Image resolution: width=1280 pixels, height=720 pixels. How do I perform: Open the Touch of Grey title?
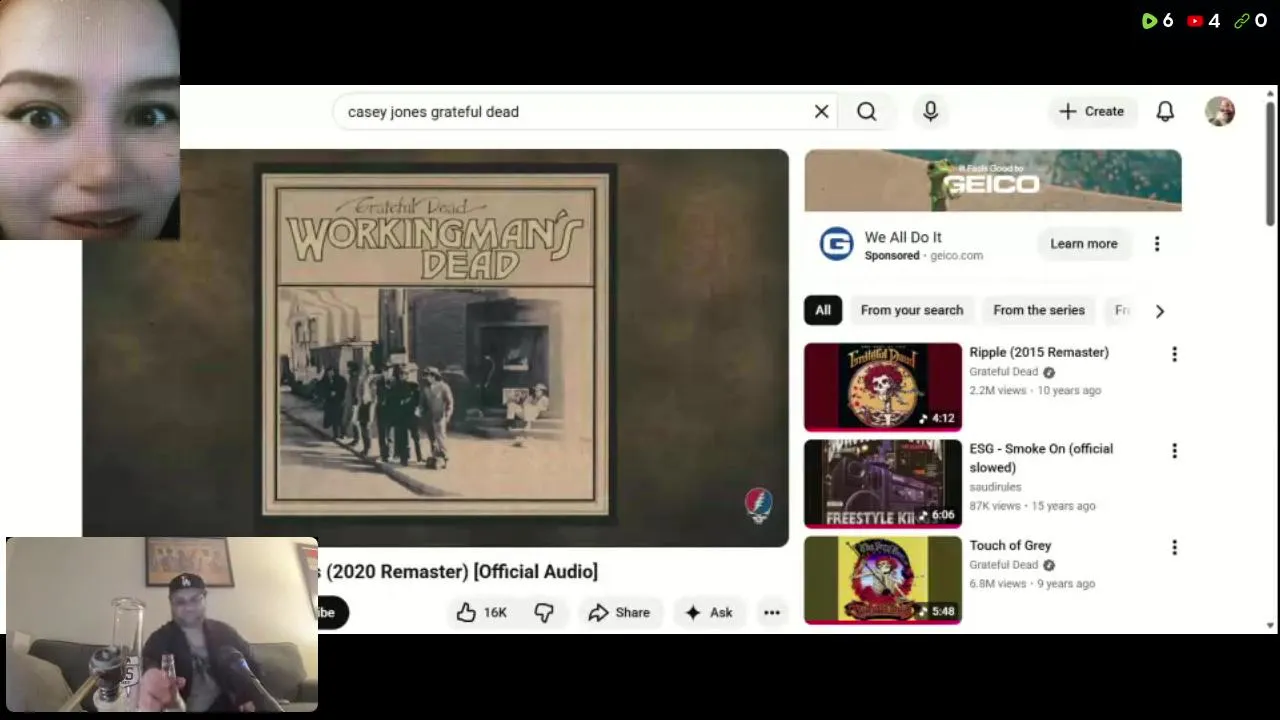[x=1010, y=545]
